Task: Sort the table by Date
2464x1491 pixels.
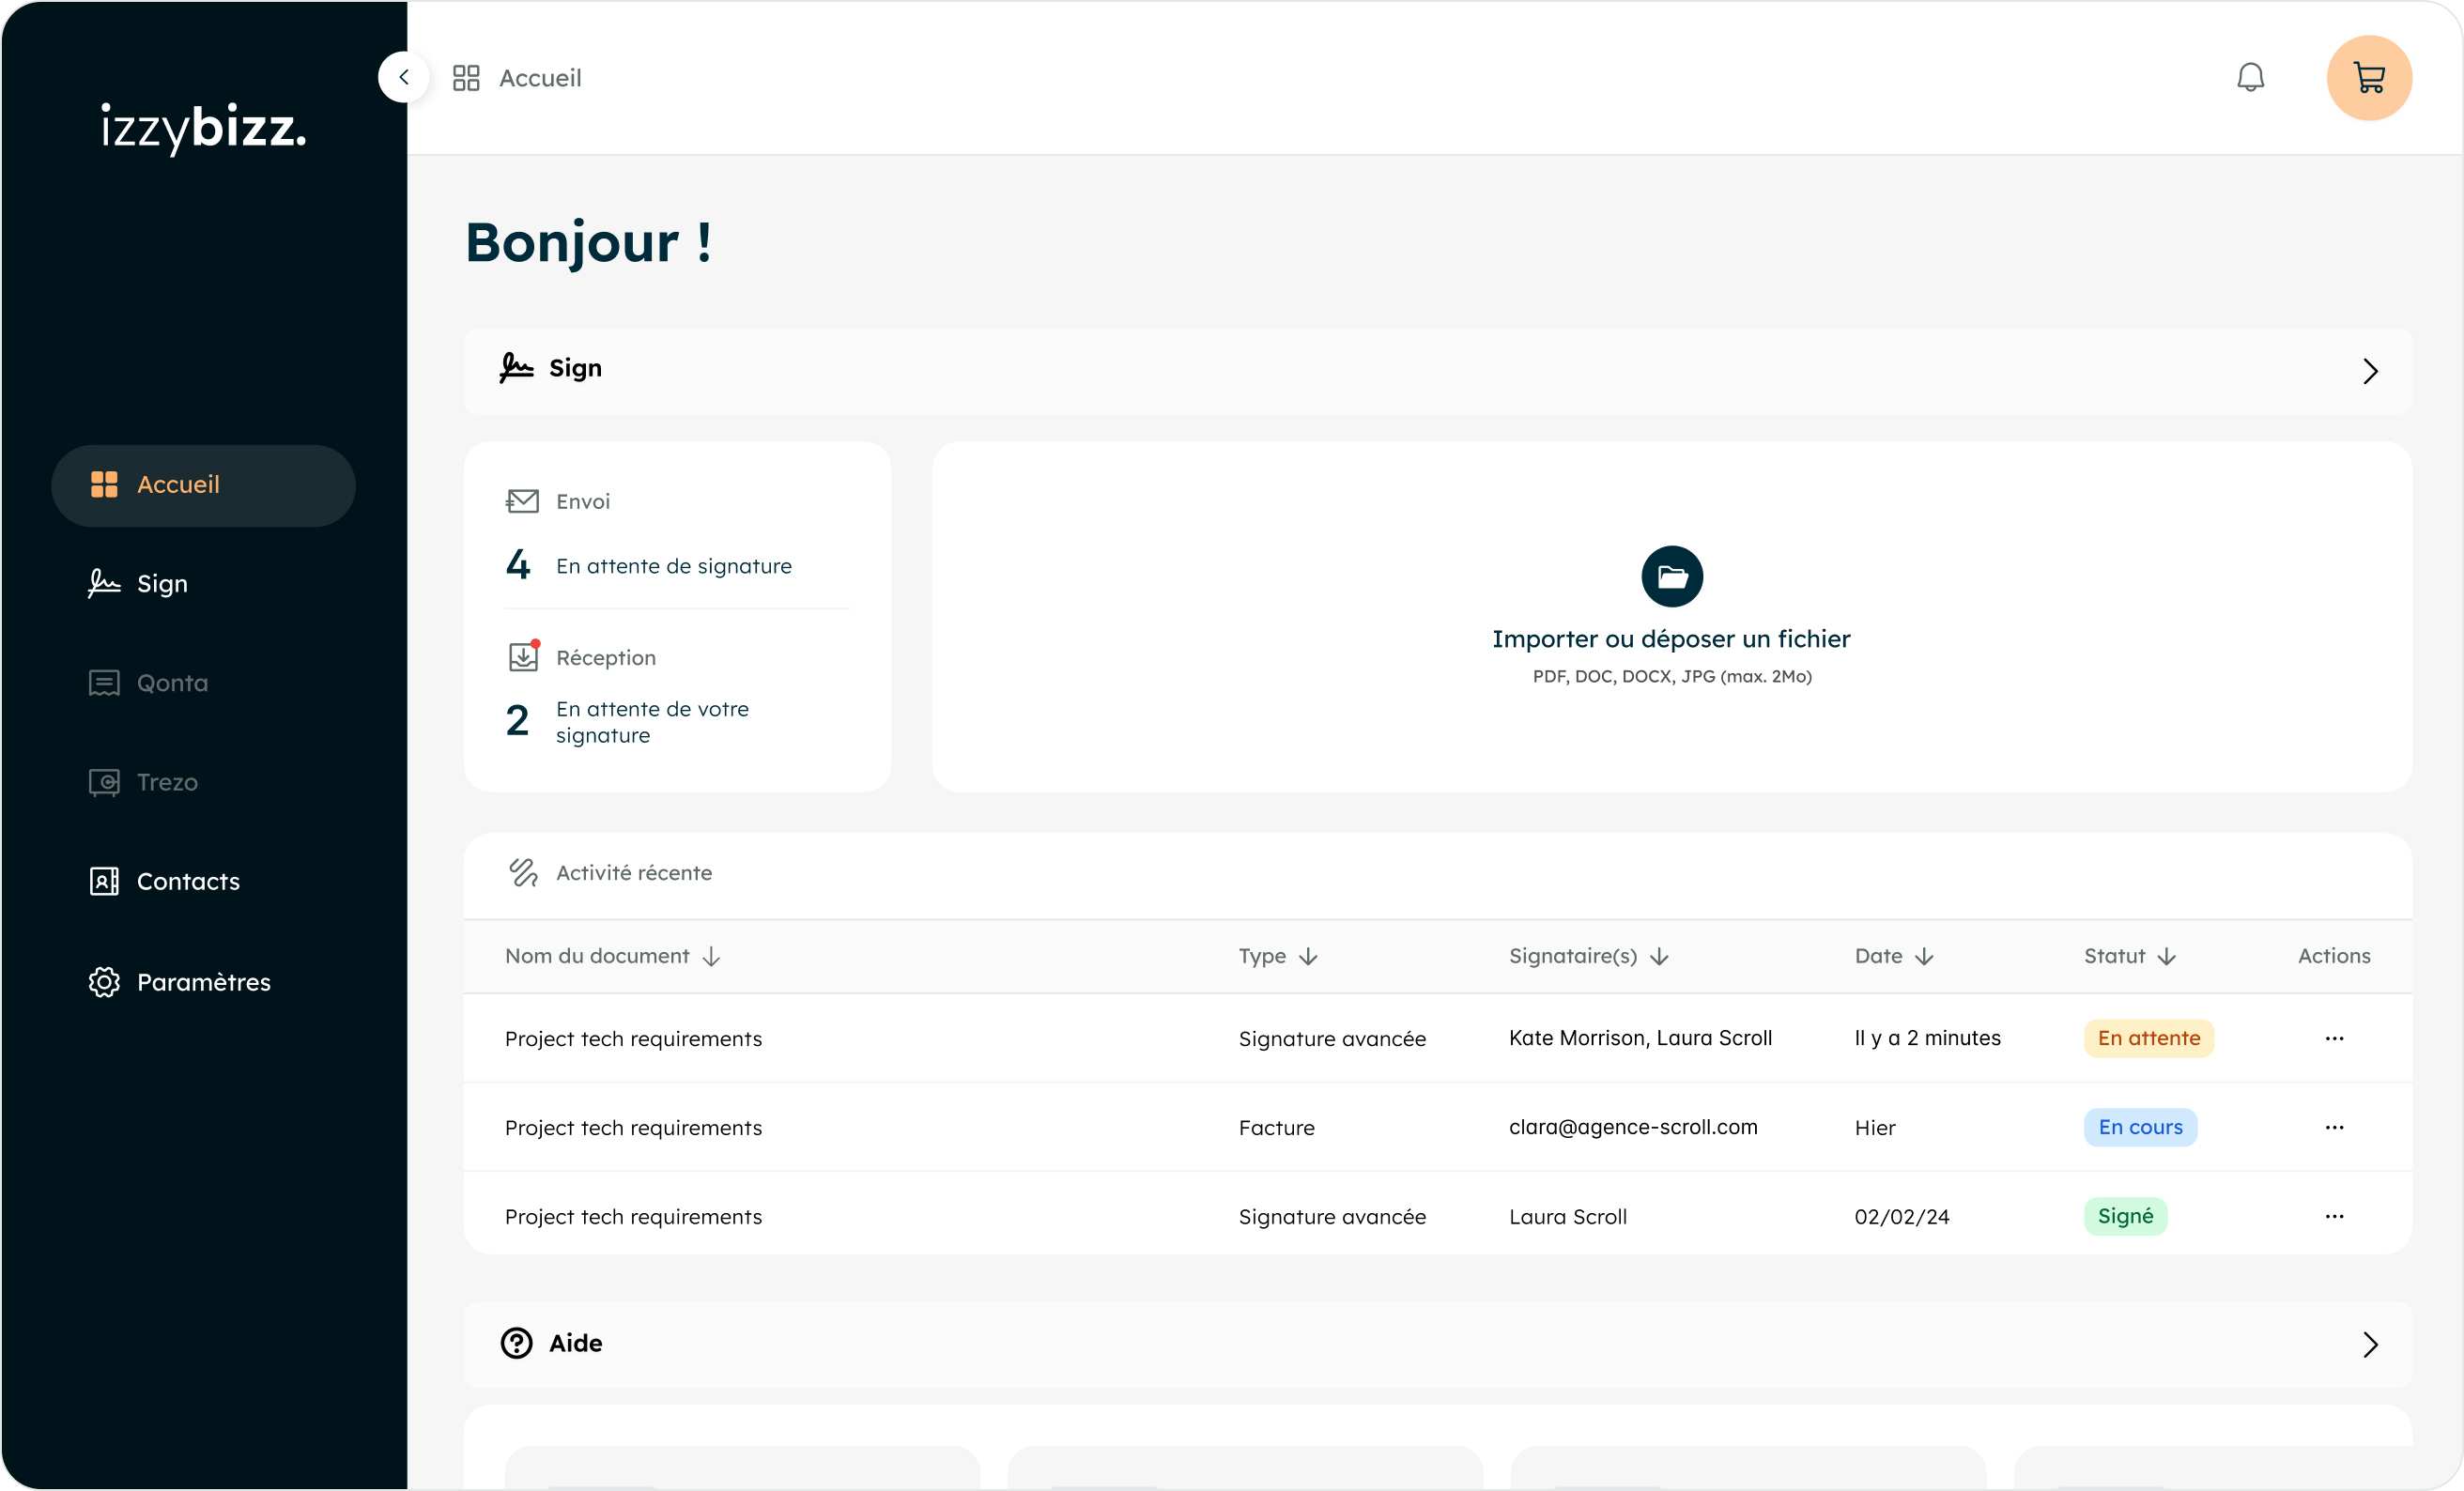Action: [1894, 956]
